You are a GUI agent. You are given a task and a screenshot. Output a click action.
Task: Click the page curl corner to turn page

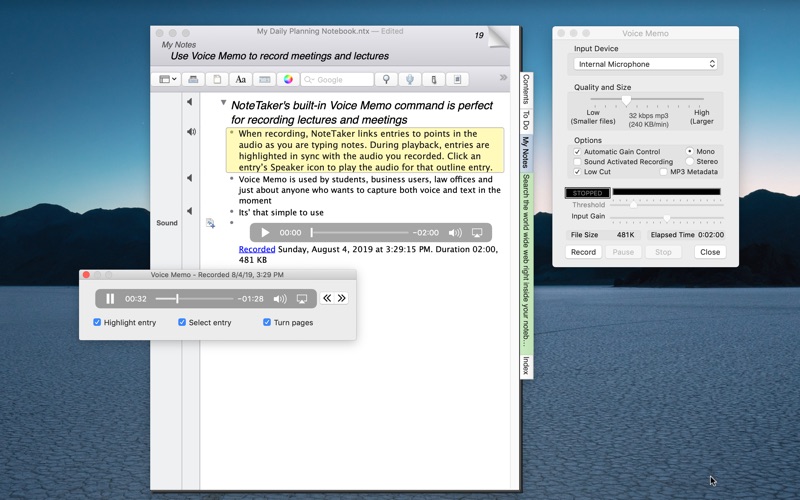tap(498, 37)
